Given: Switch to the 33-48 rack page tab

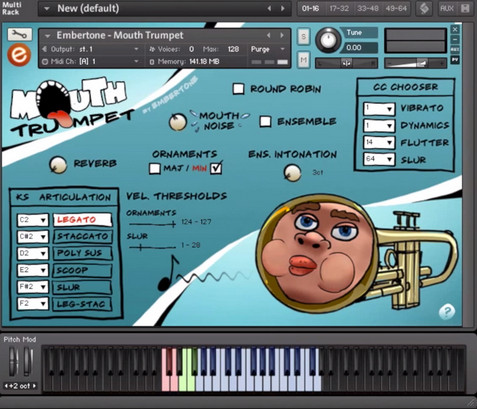Looking at the screenshot, I should coord(367,8).
